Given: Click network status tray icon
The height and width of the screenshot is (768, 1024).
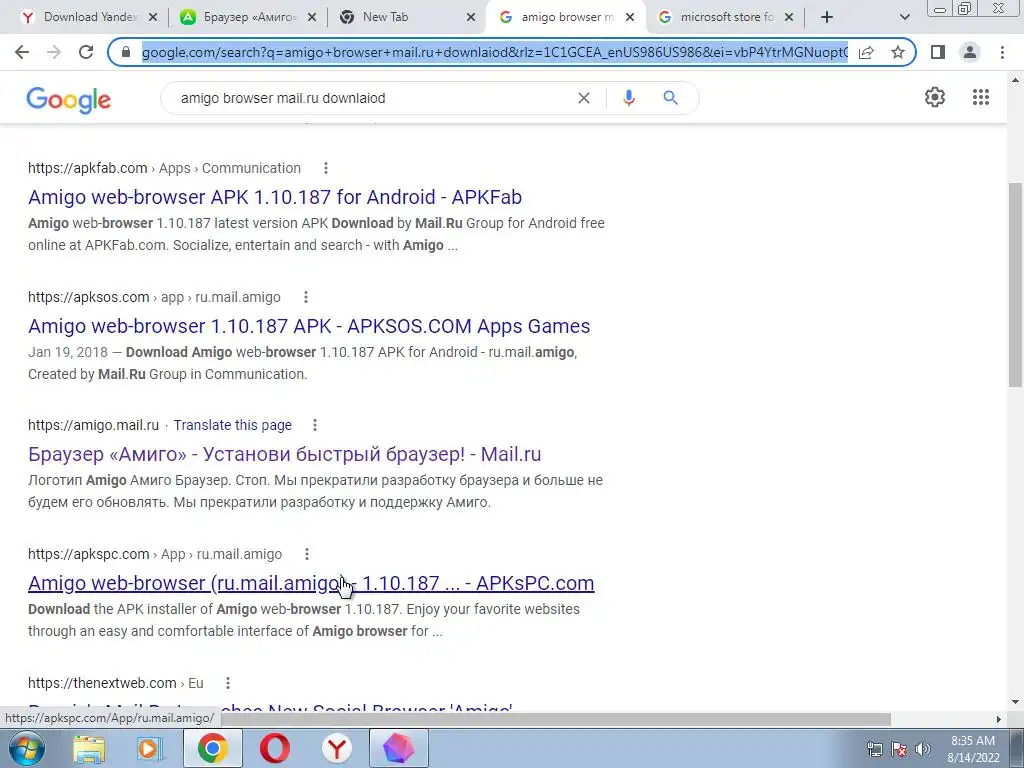Looking at the screenshot, I should point(874,749).
